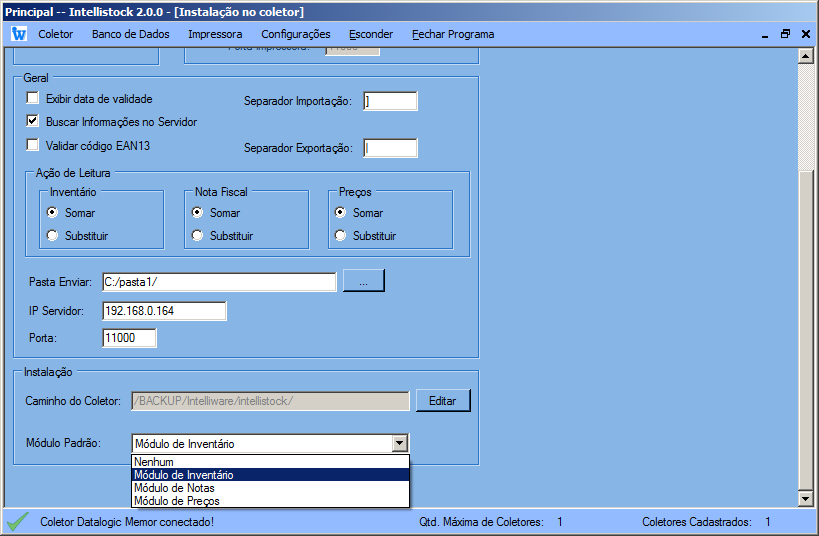Click the 'Coletores Cadastrados:' status label
819x536 pixels.
[x=696, y=522]
